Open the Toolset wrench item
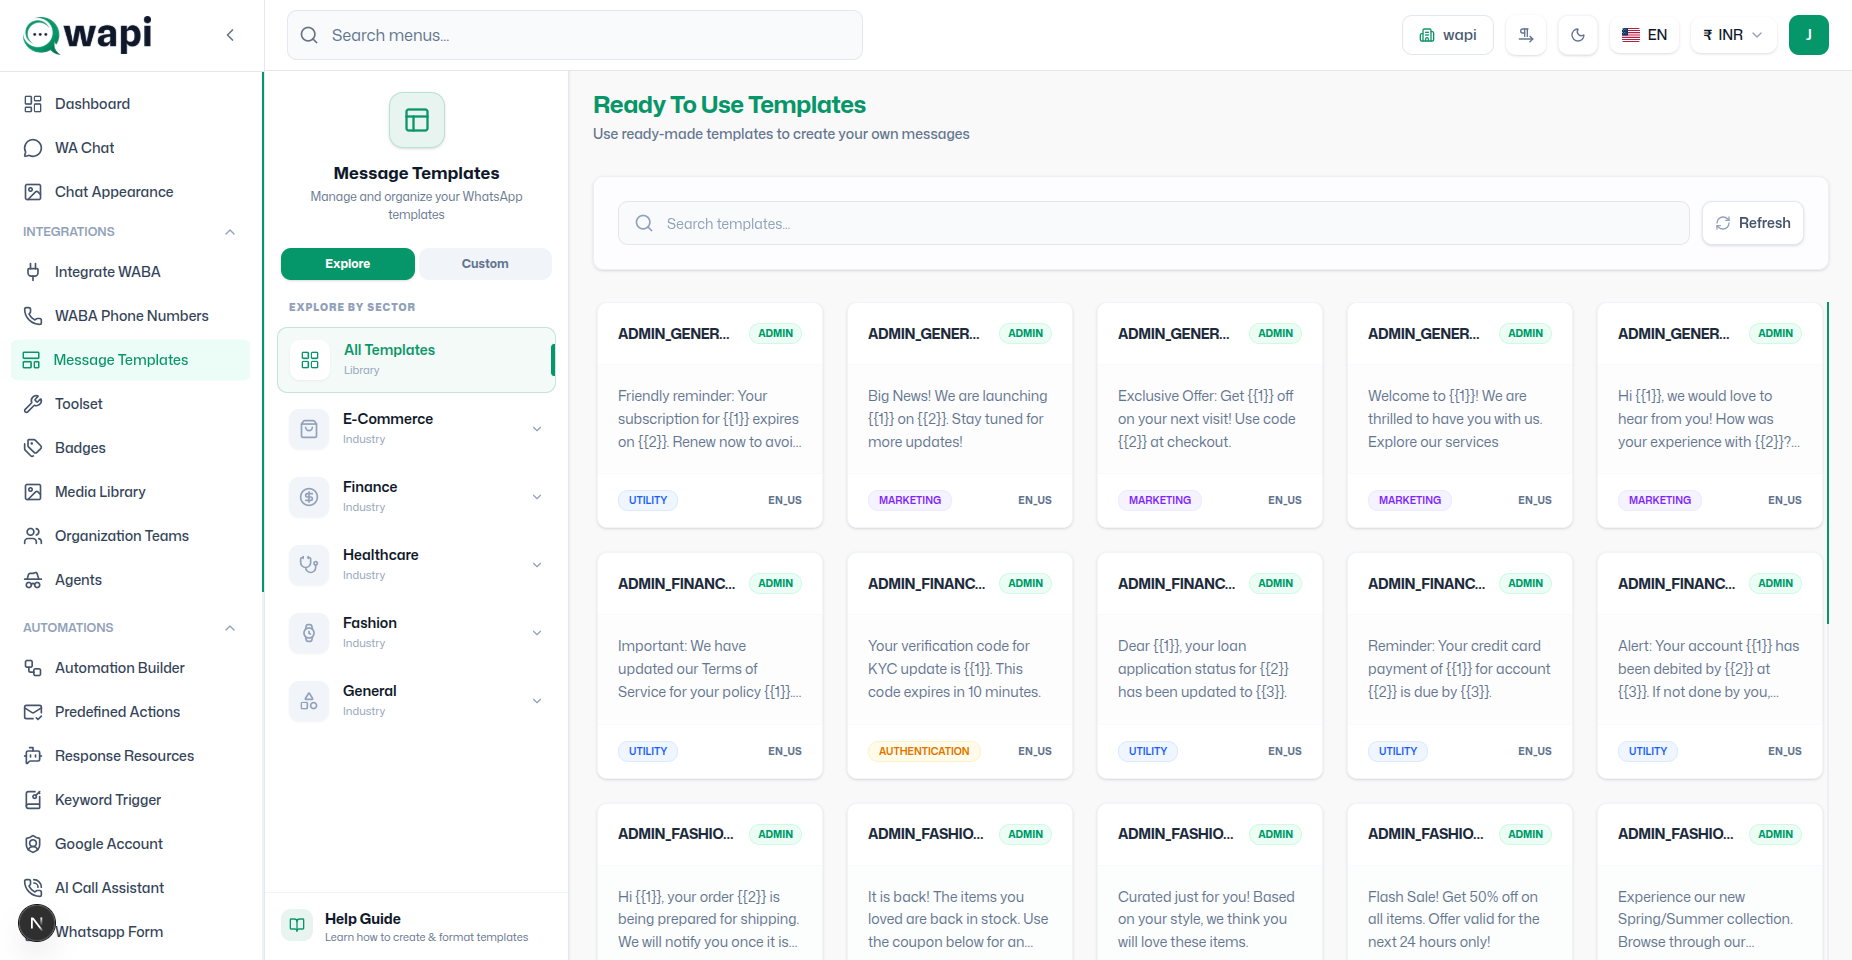Screen dimensions: 1852x960 coord(130,404)
